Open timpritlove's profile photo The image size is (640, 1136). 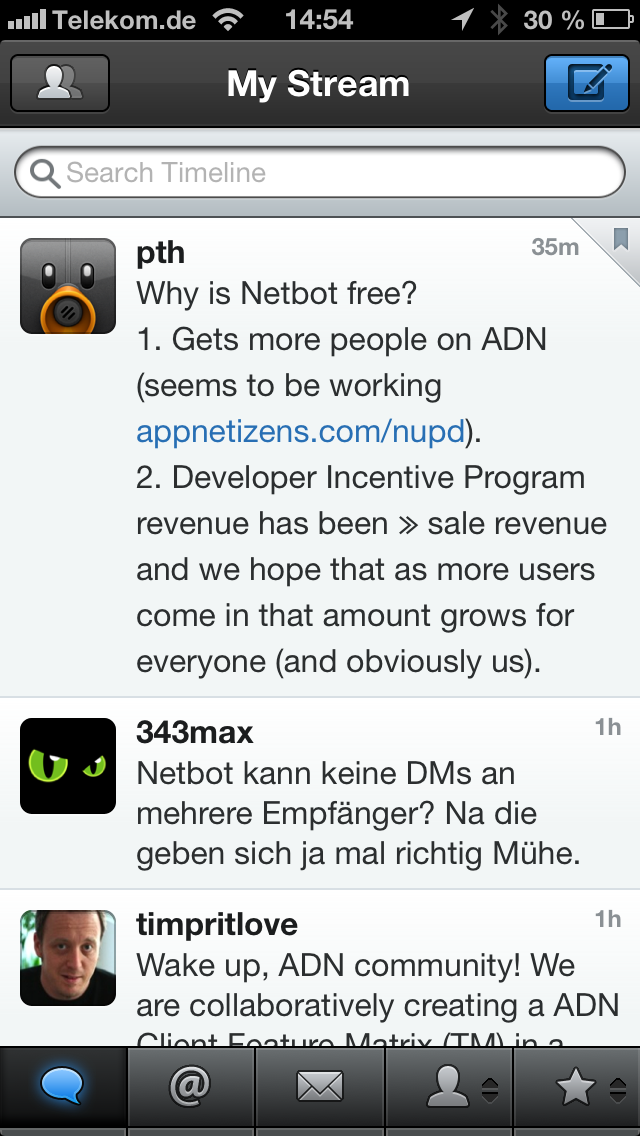pyautogui.click(x=68, y=957)
